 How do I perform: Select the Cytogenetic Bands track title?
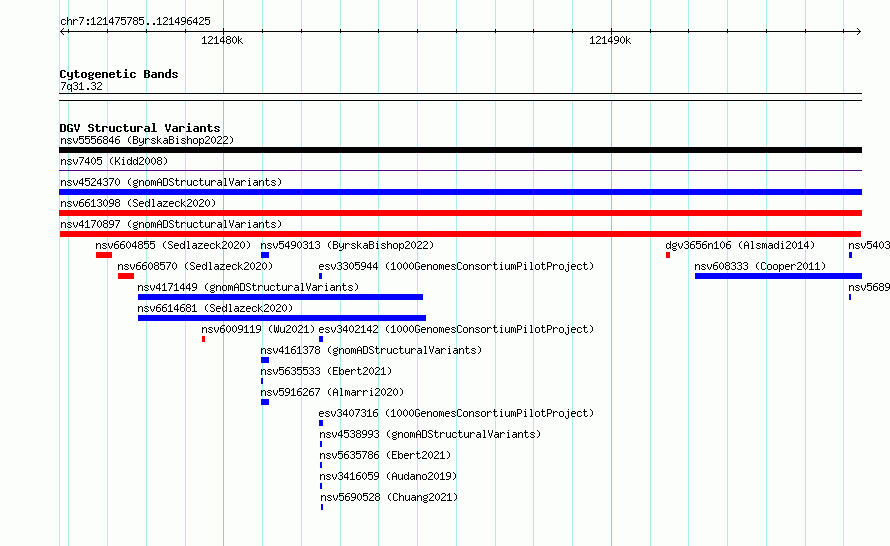click(119, 74)
